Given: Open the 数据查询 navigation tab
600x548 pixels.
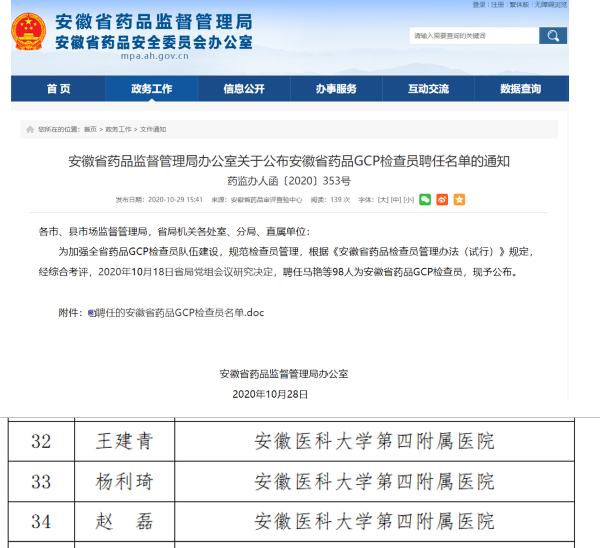Looking at the screenshot, I should coord(520,89).
